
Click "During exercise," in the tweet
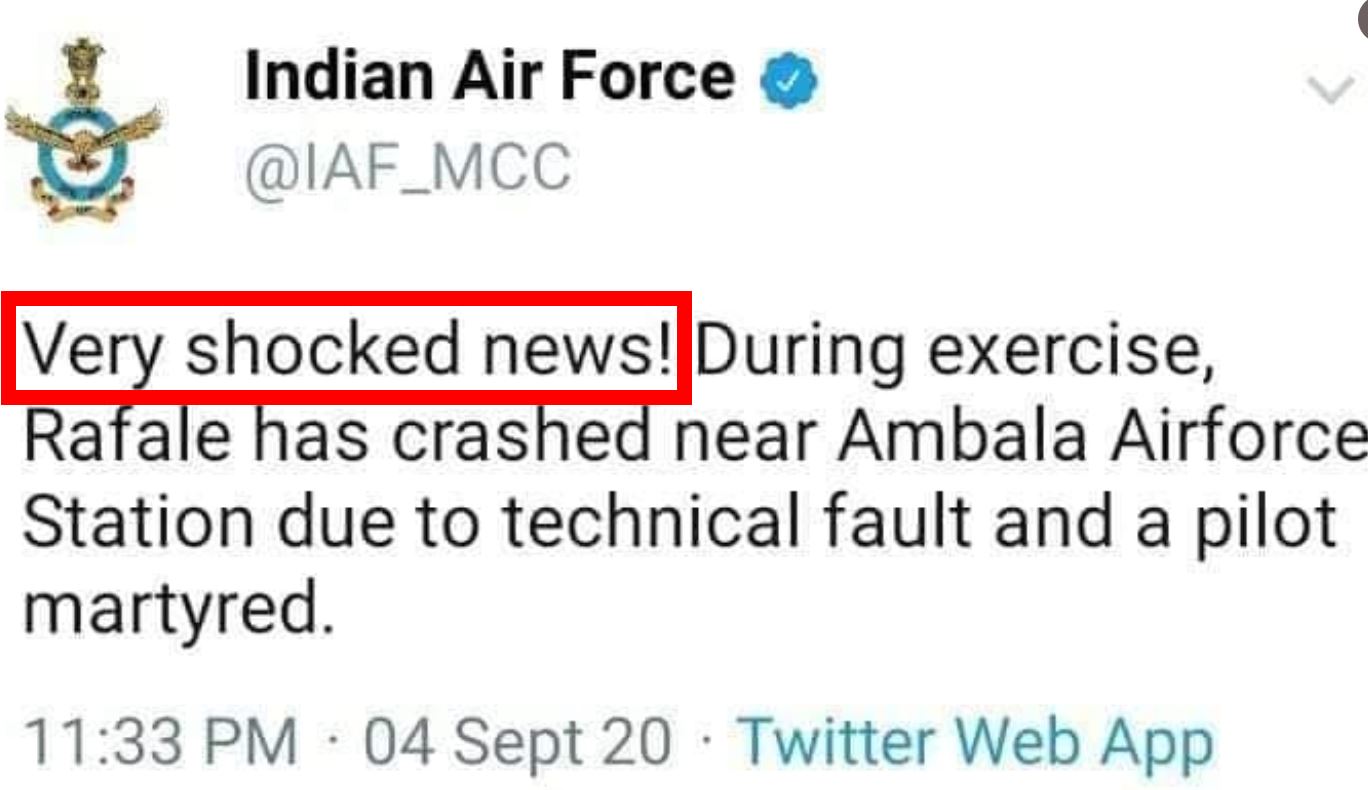(956, 349)
